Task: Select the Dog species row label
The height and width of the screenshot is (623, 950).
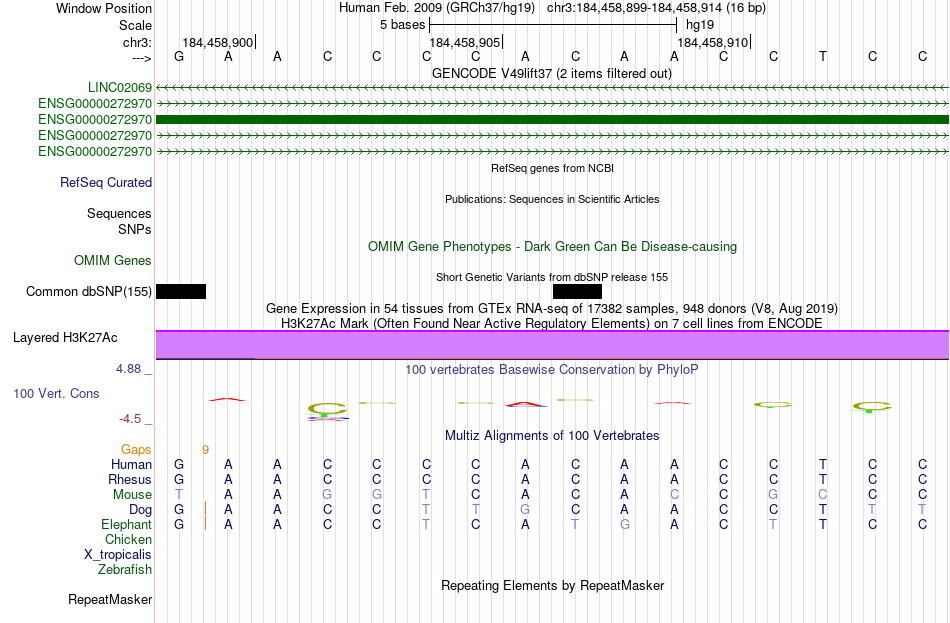Action: tap(141, 510)
